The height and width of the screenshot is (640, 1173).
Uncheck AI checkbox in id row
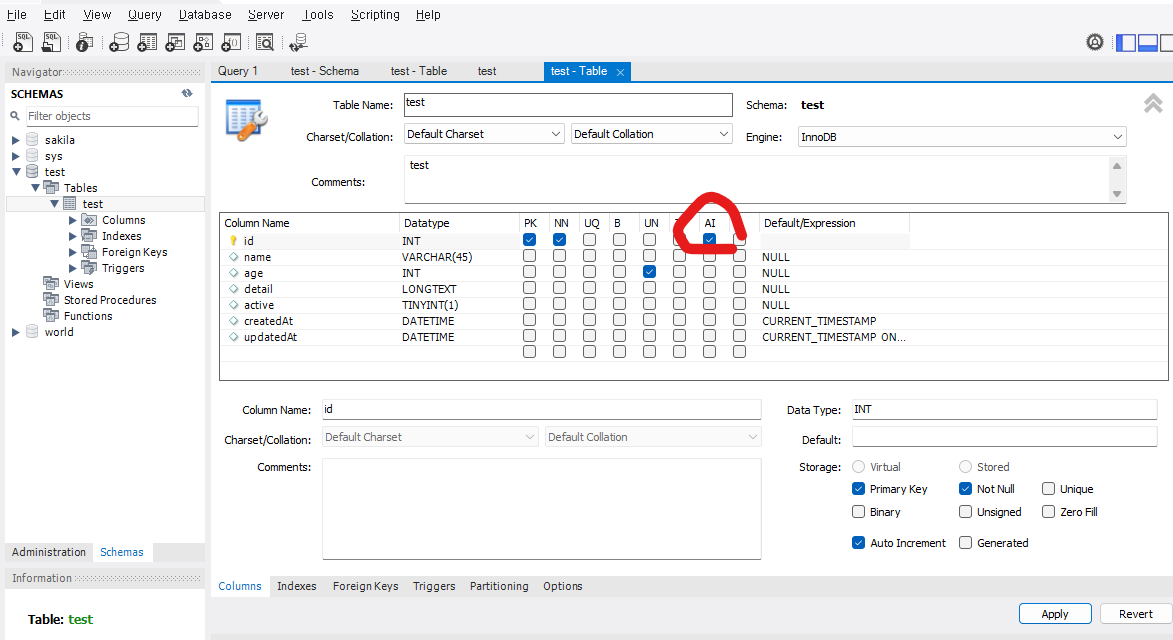pyautogui.click(x=709, y=240)
